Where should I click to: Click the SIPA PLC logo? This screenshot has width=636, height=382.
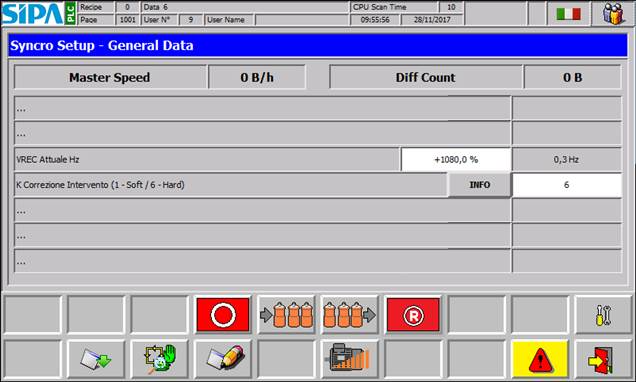(x=39, y=13)
